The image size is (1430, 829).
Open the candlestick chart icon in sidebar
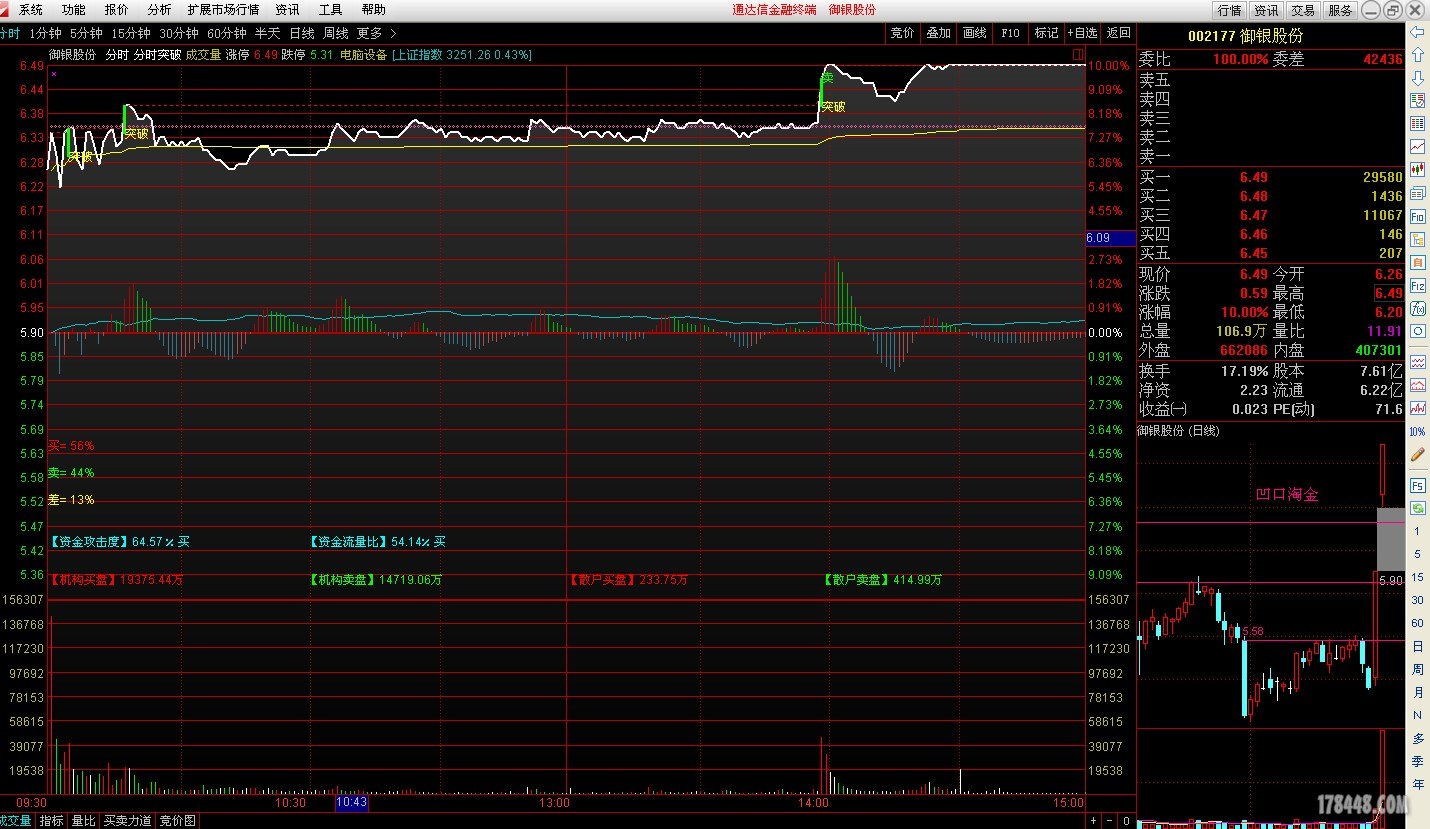(x=1417, y=169)
